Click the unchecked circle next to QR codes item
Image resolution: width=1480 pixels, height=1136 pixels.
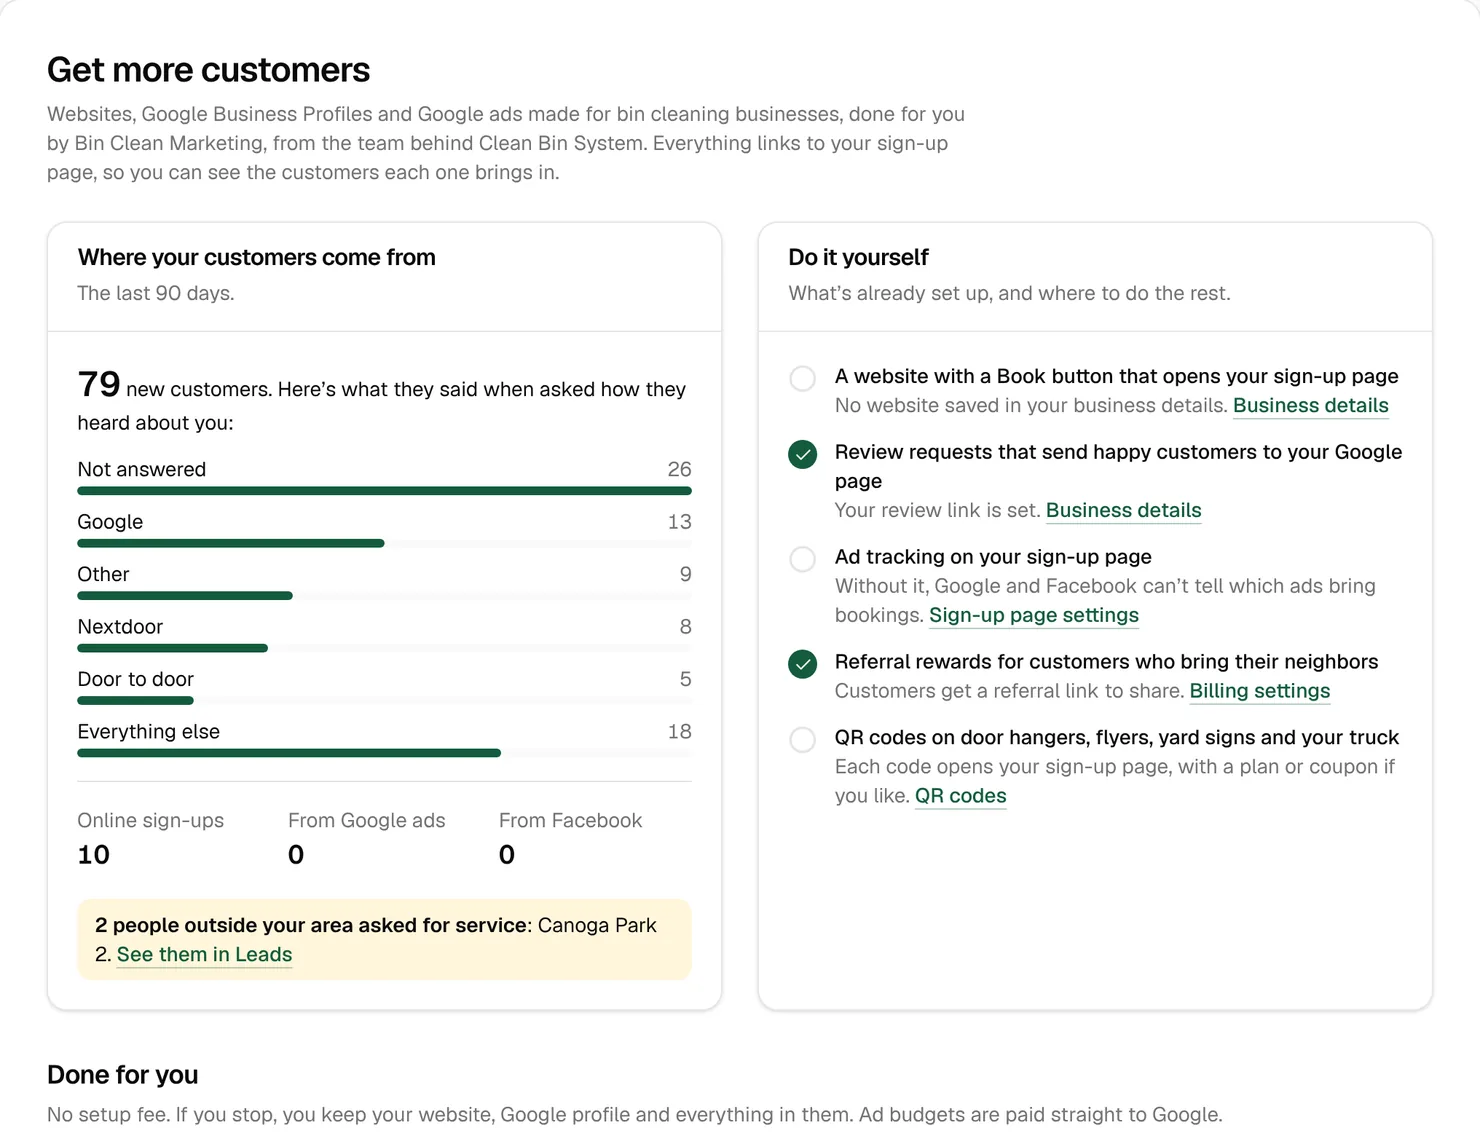point(802,739)
